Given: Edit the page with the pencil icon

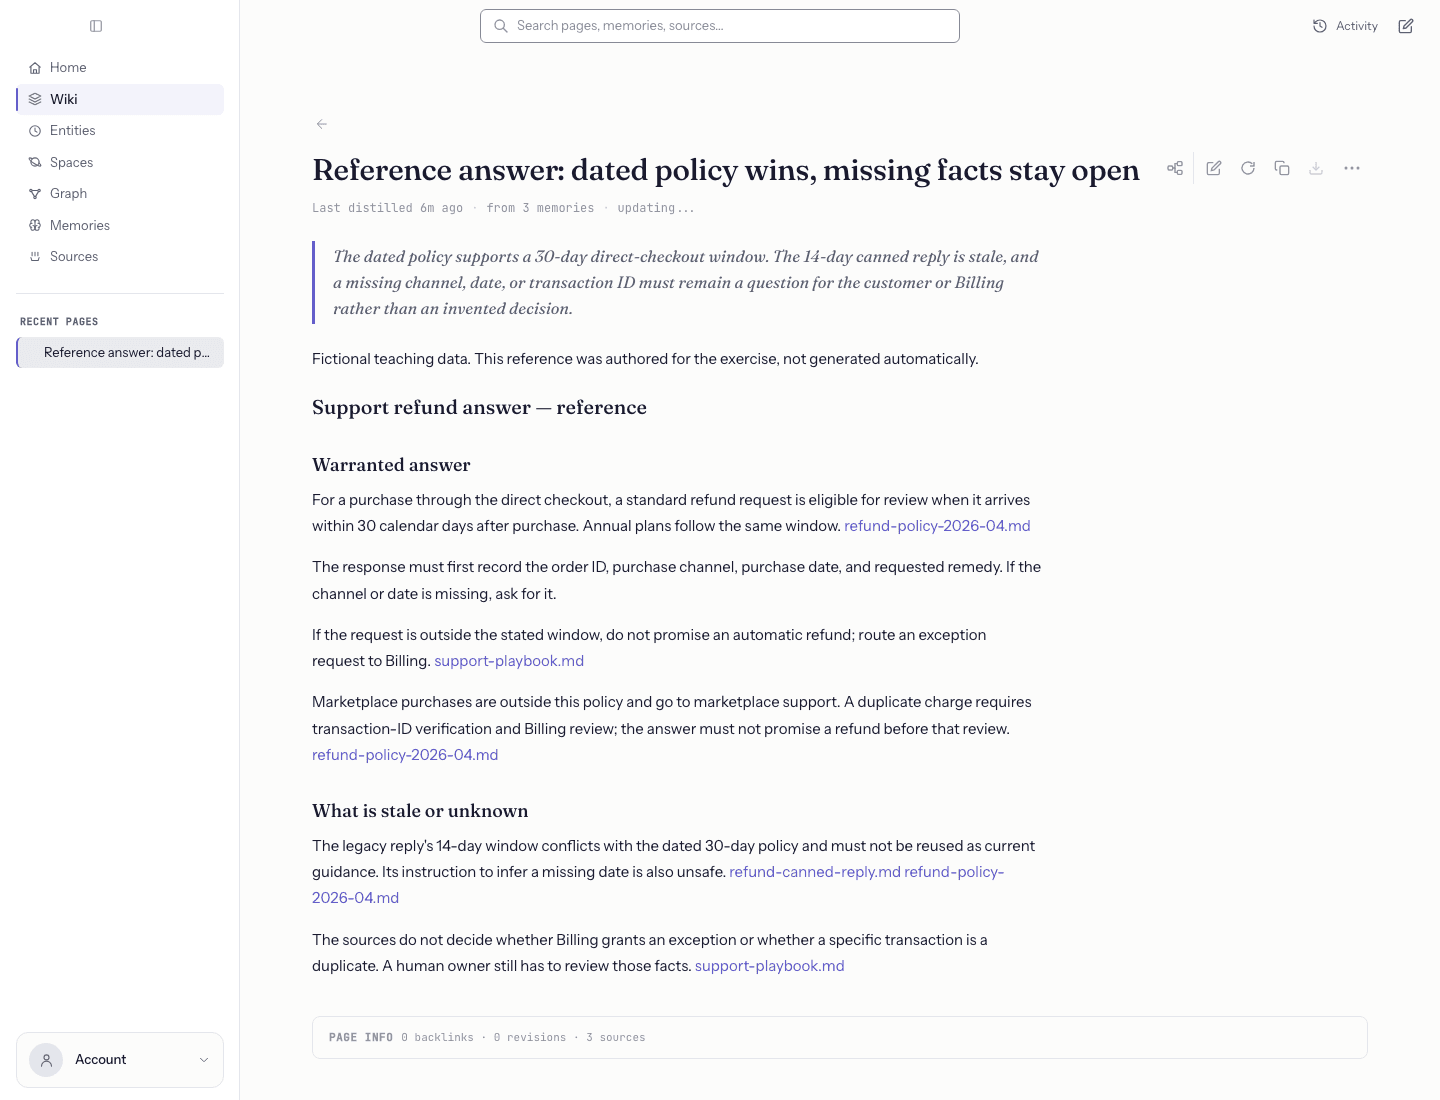Looking at the screenshot, I should tap(1214, 168).
